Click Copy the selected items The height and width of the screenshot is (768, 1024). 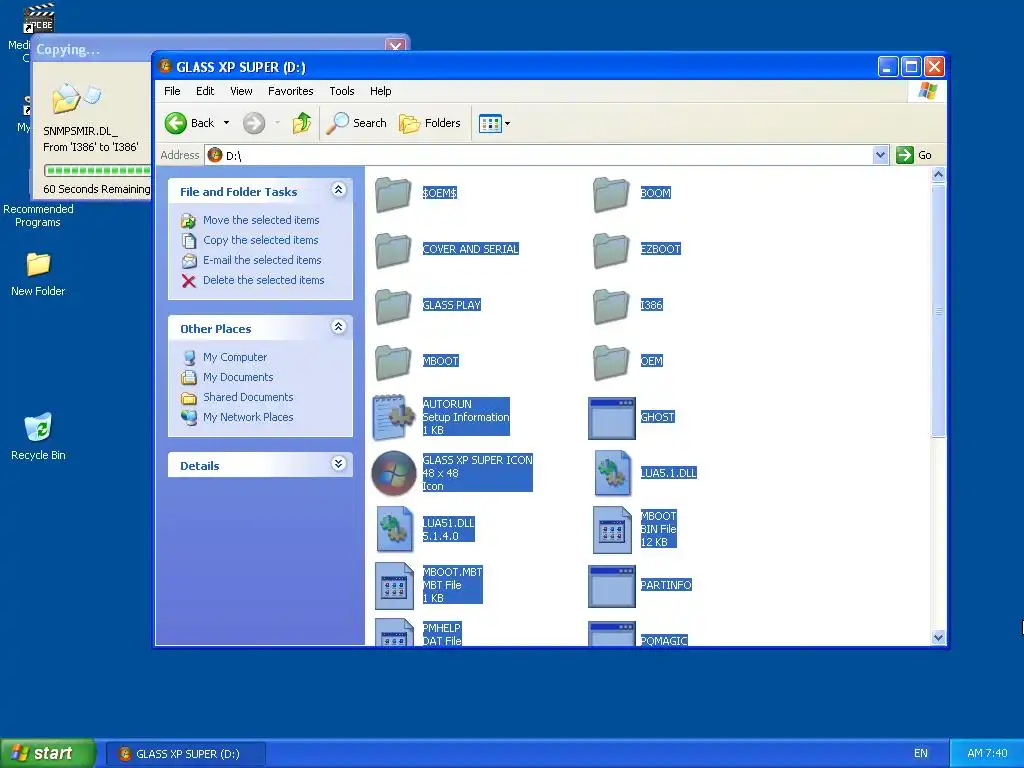click(261, 240)
